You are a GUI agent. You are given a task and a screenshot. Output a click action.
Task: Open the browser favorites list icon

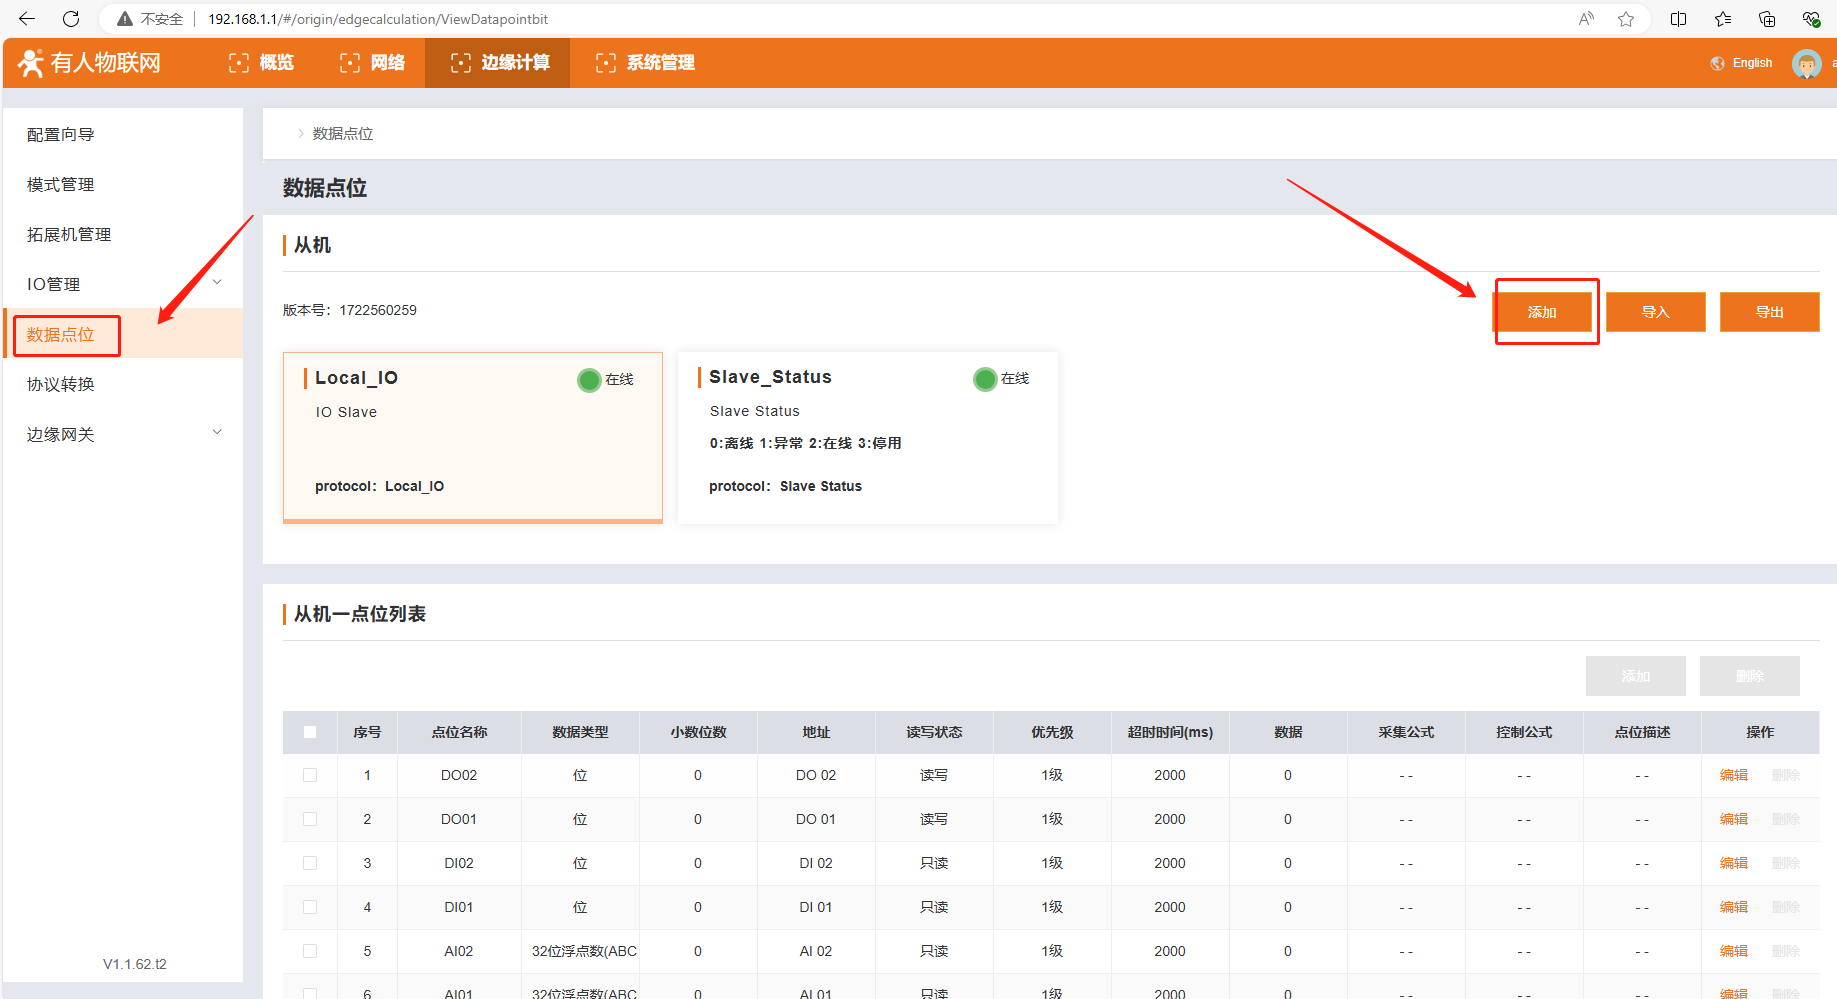pos(1722,19)
